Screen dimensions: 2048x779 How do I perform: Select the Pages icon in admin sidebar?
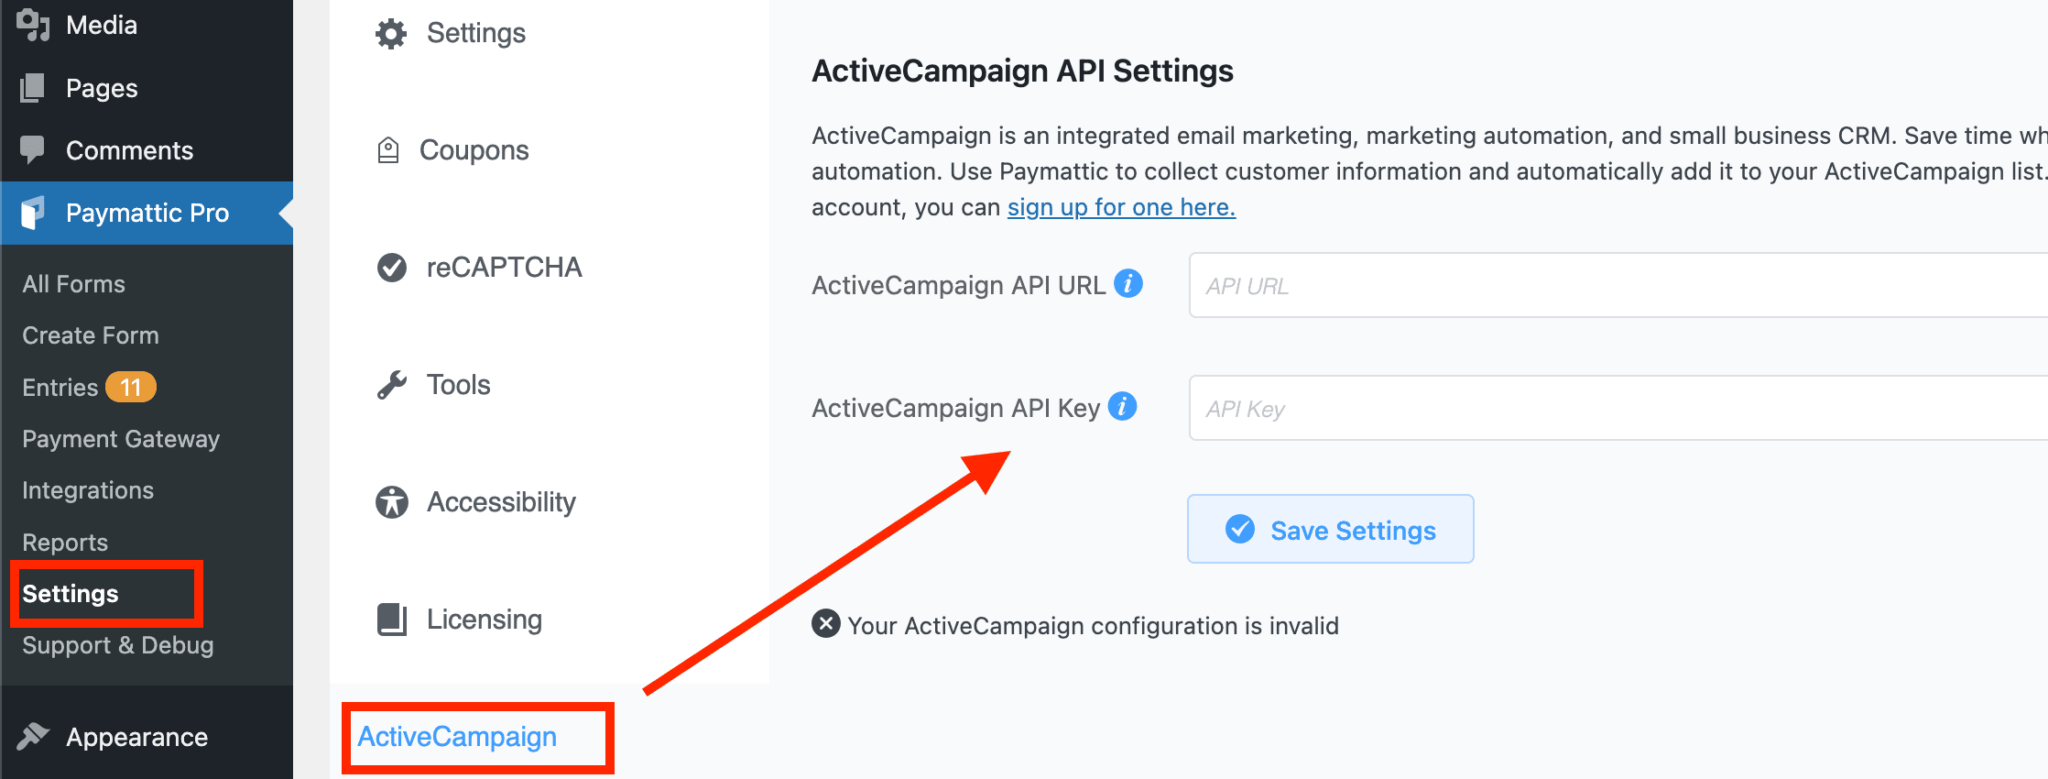(31, 87)
